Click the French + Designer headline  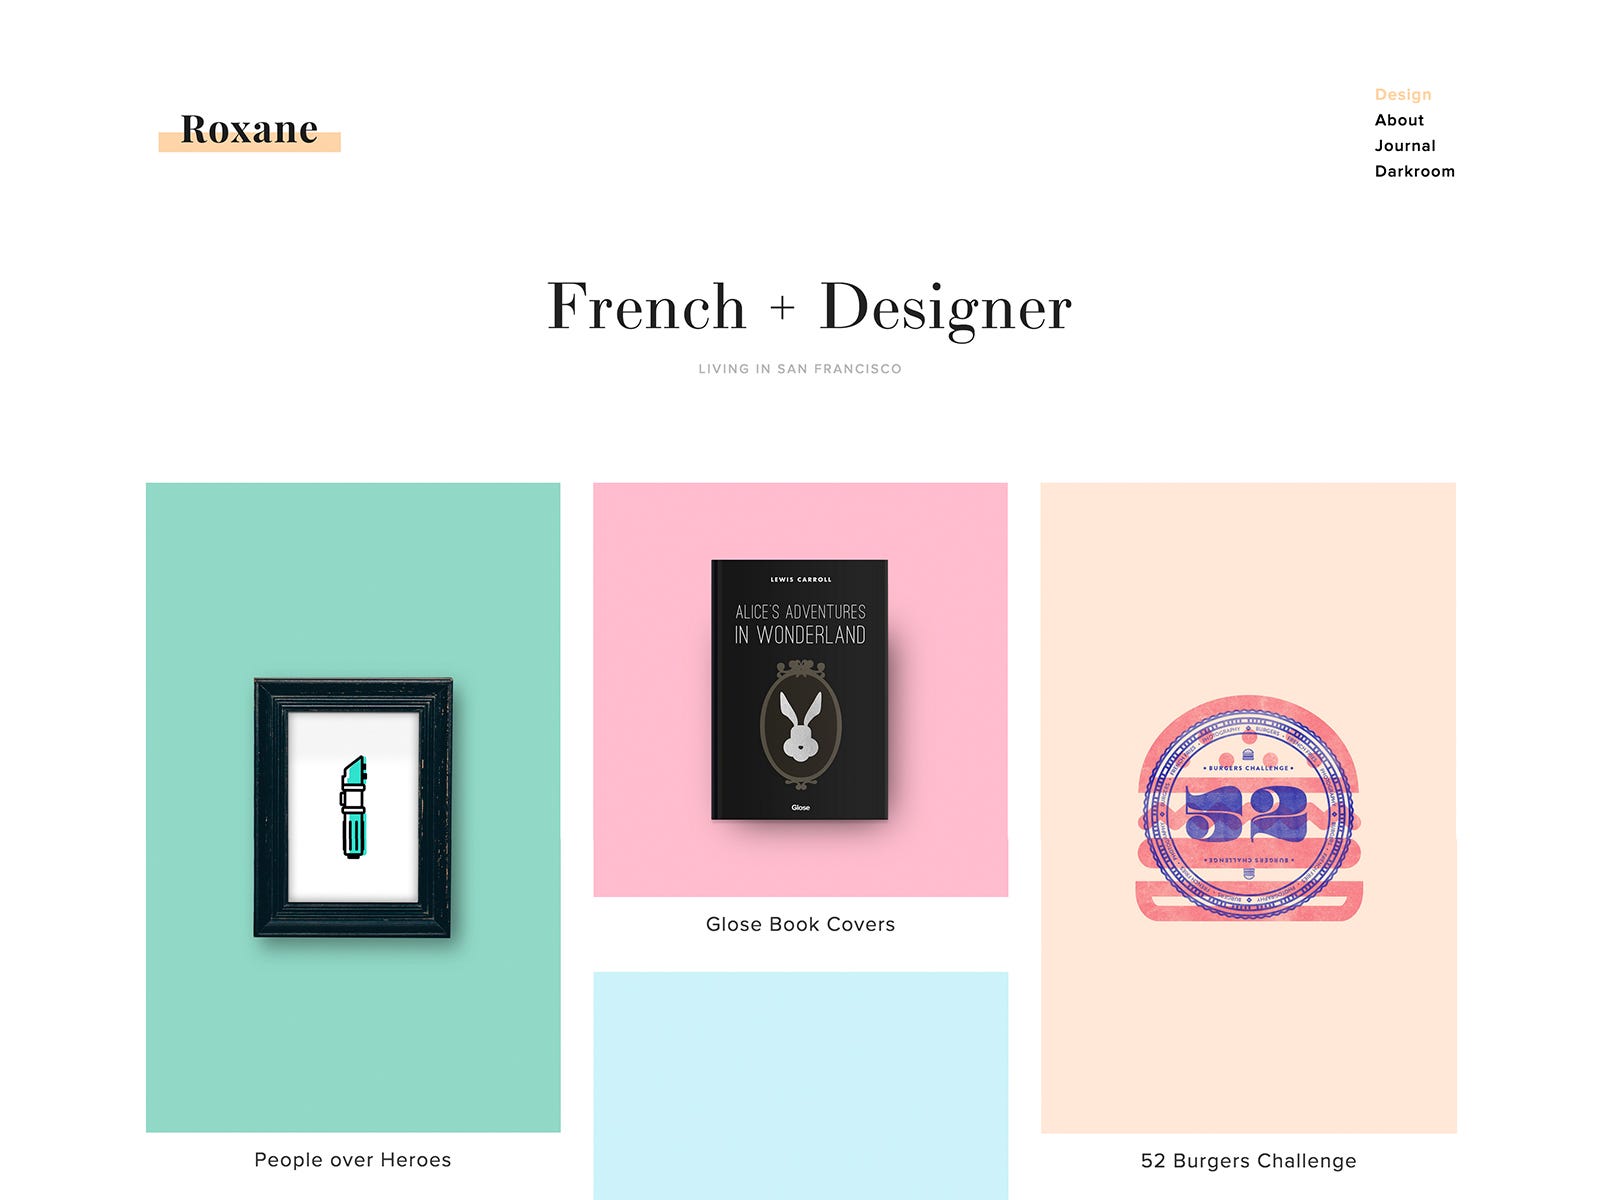(x=809, y=306)
